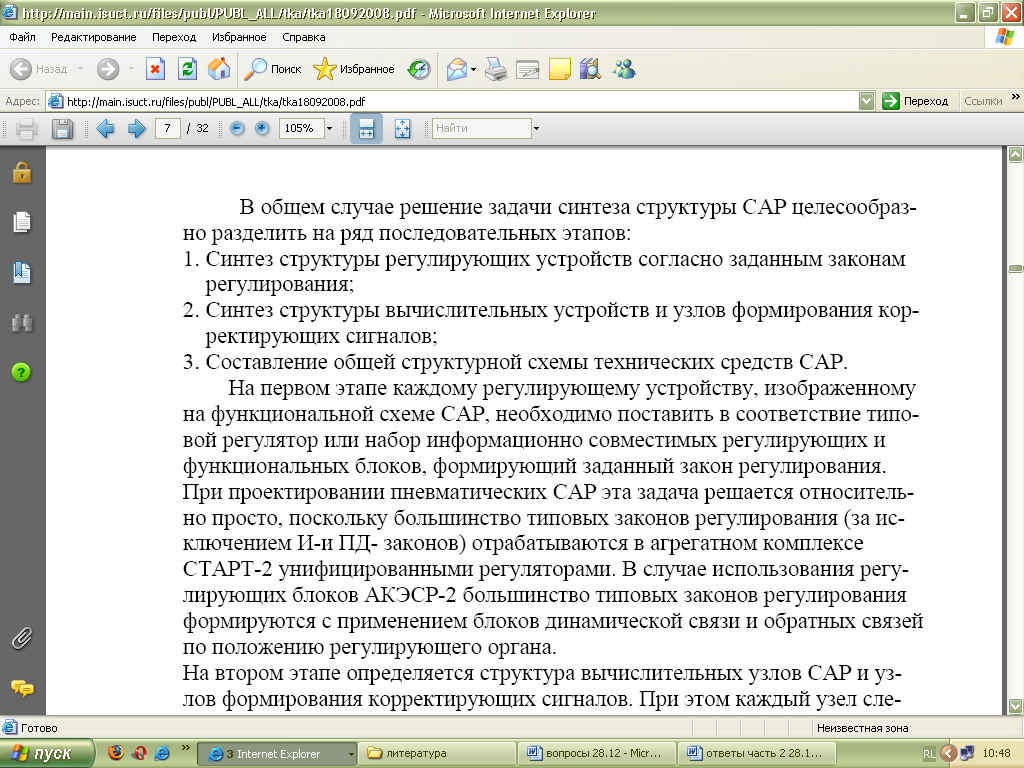Launch Opera from quick launch

pyautogui.click(x=138, y=753)
